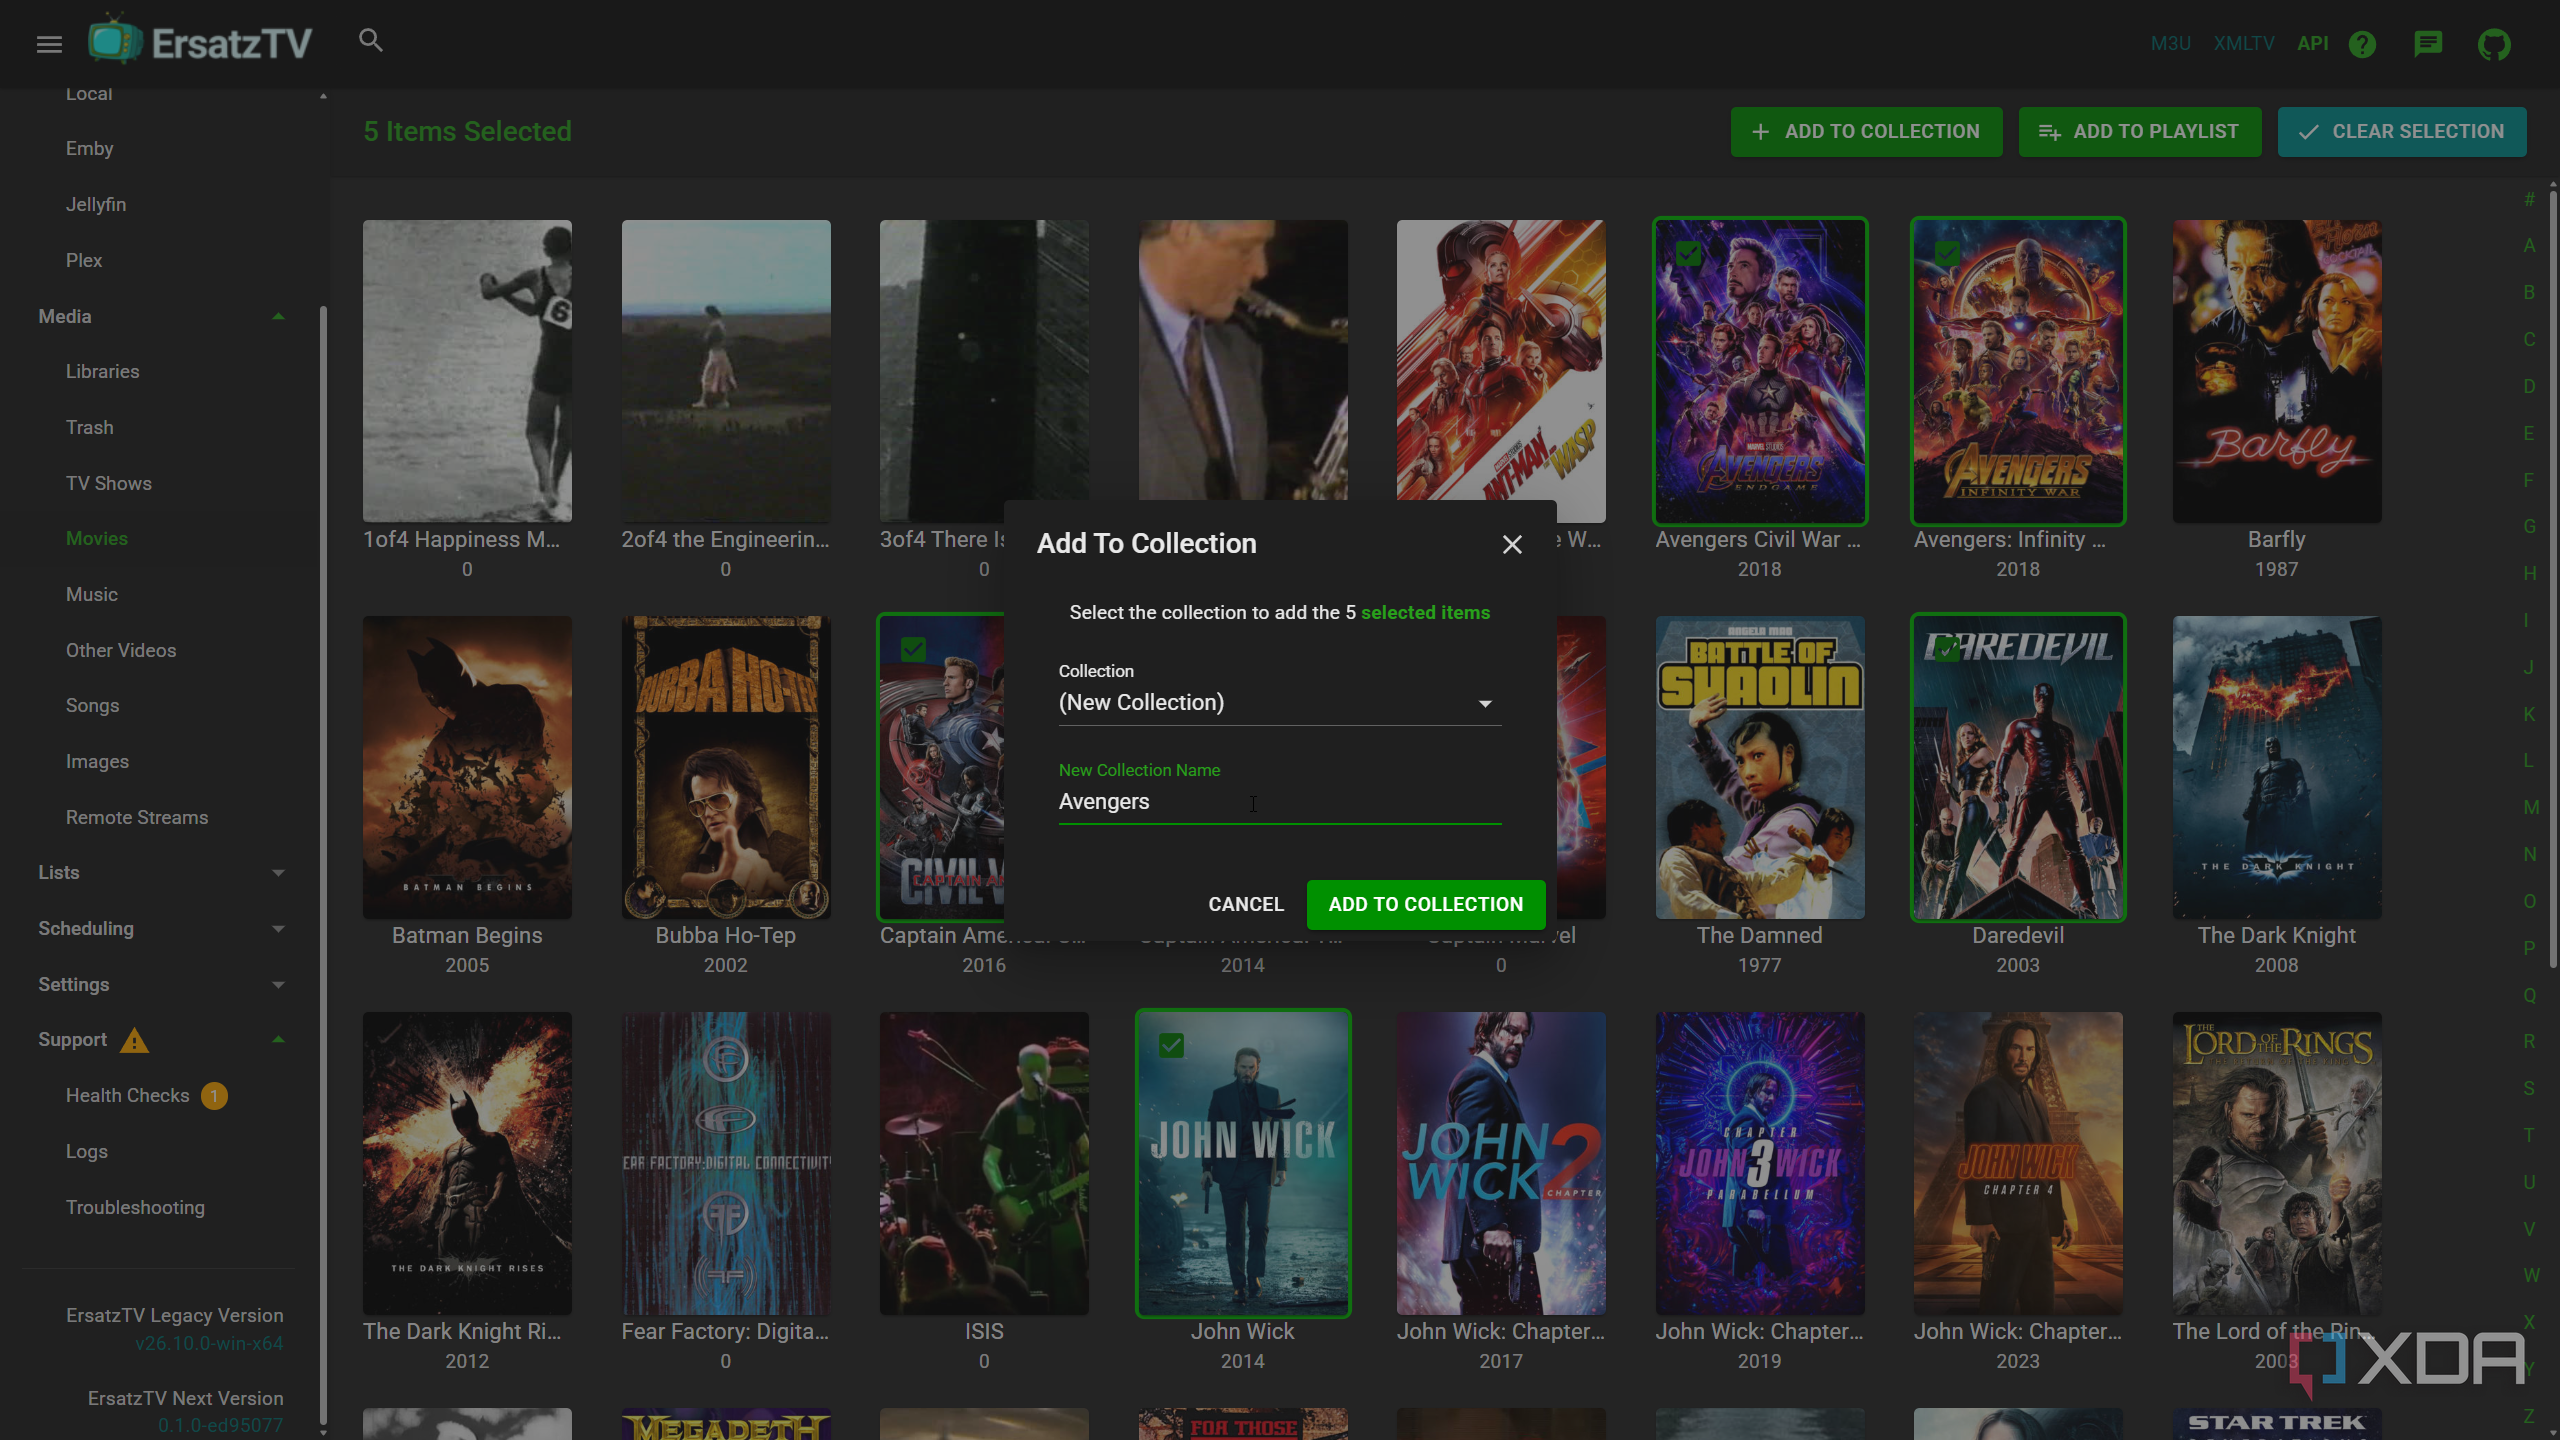Open John Wick: Chapter 2 poster
This screenshot has height=1440, width=2560.
coord(1501,1164)
